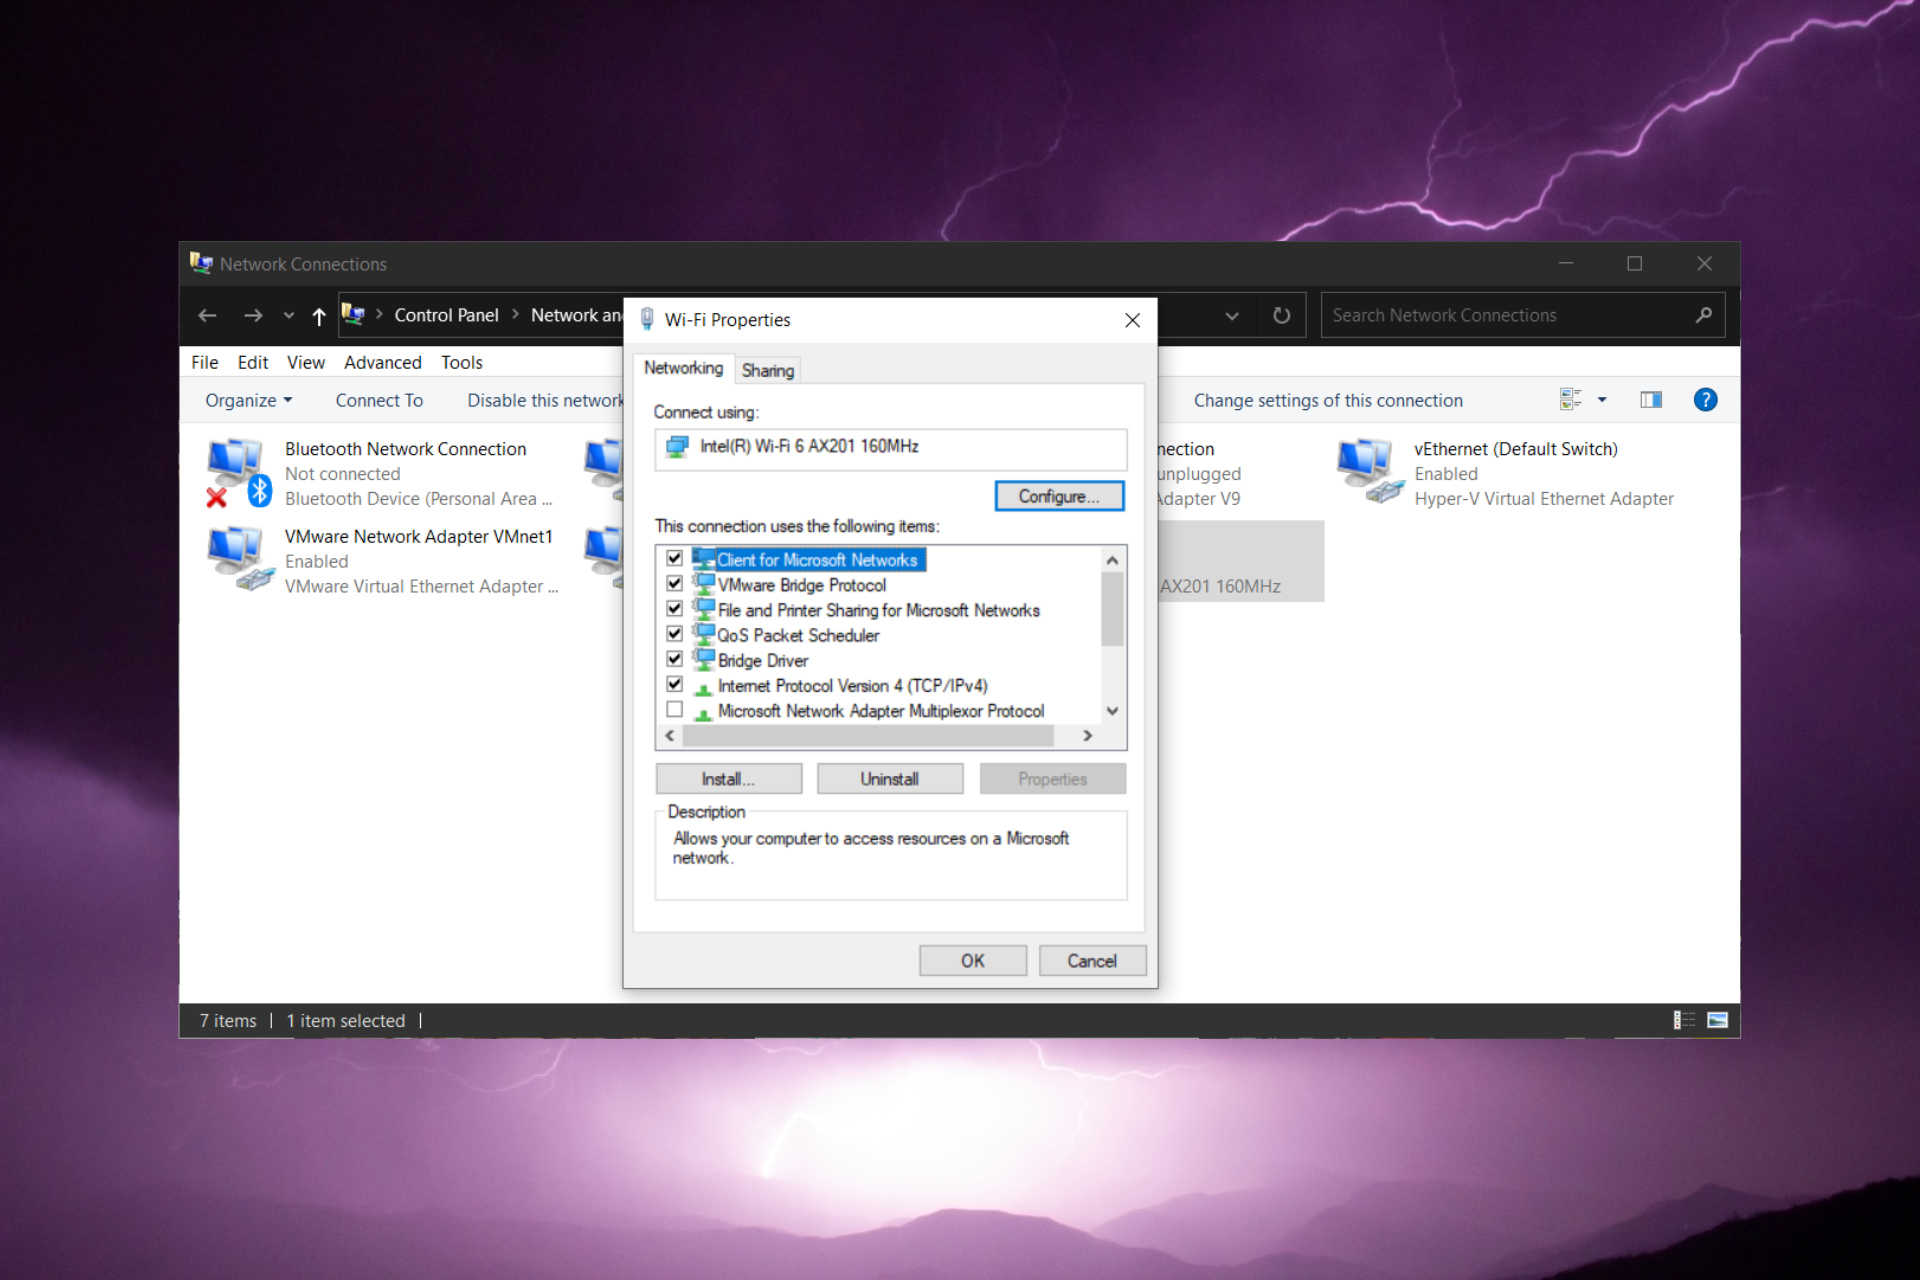
Task: Click the Bluetooth Network Connection adapter icon
Action: tap(238, 473)
